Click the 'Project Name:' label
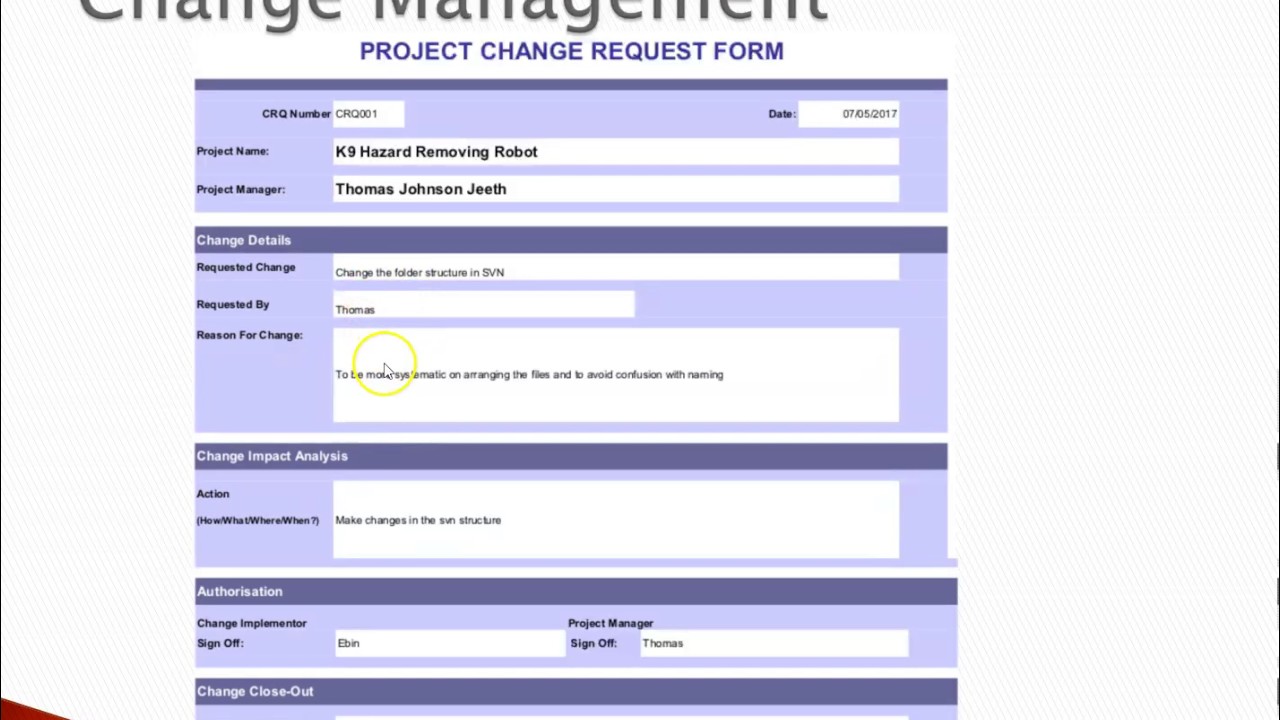This screenshot has height=720, width=1280. (x=232, y=151)
